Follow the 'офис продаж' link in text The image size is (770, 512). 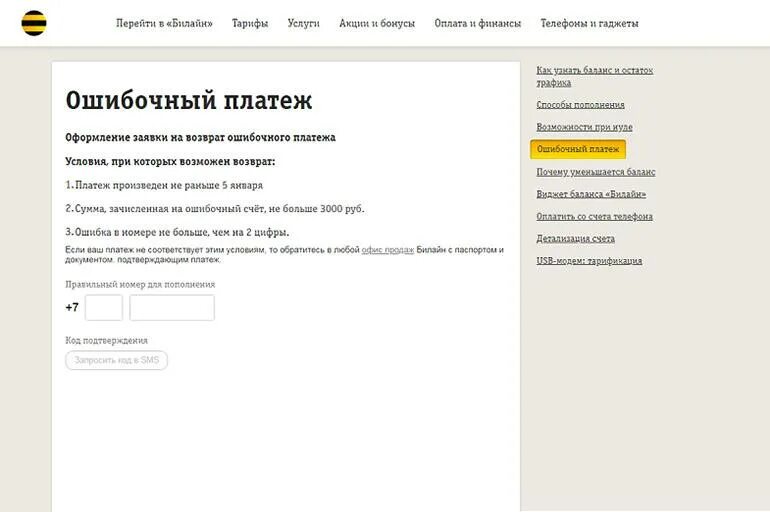tap(387, 250)
